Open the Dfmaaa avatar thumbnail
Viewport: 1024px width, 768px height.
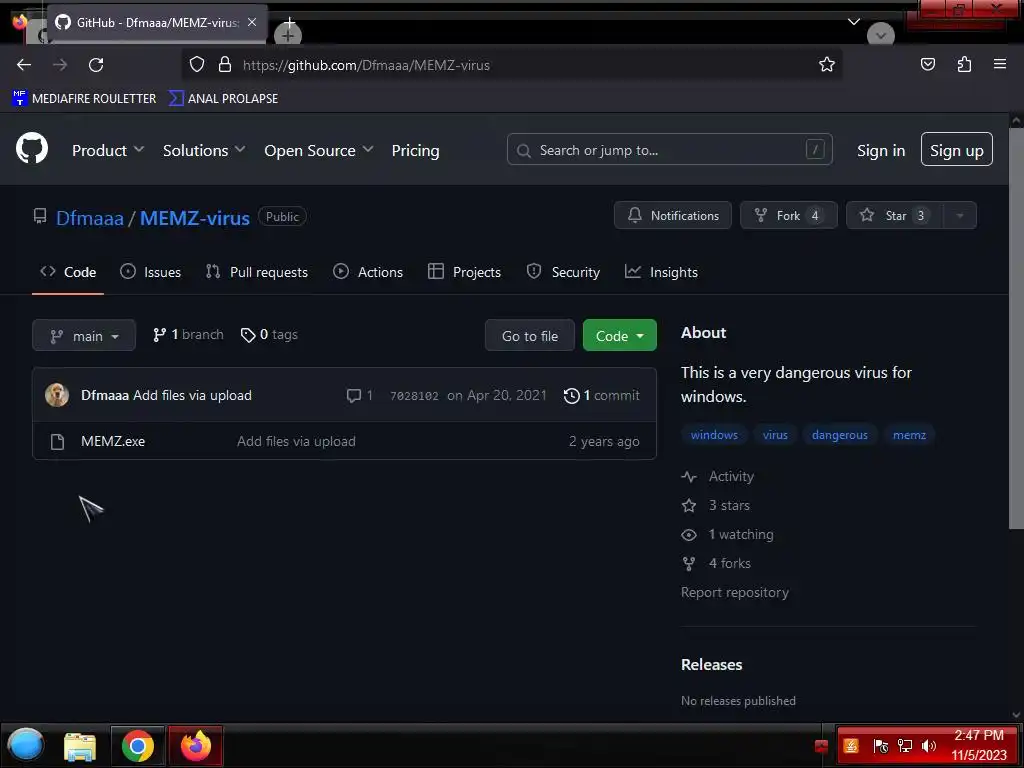[57, 395]
